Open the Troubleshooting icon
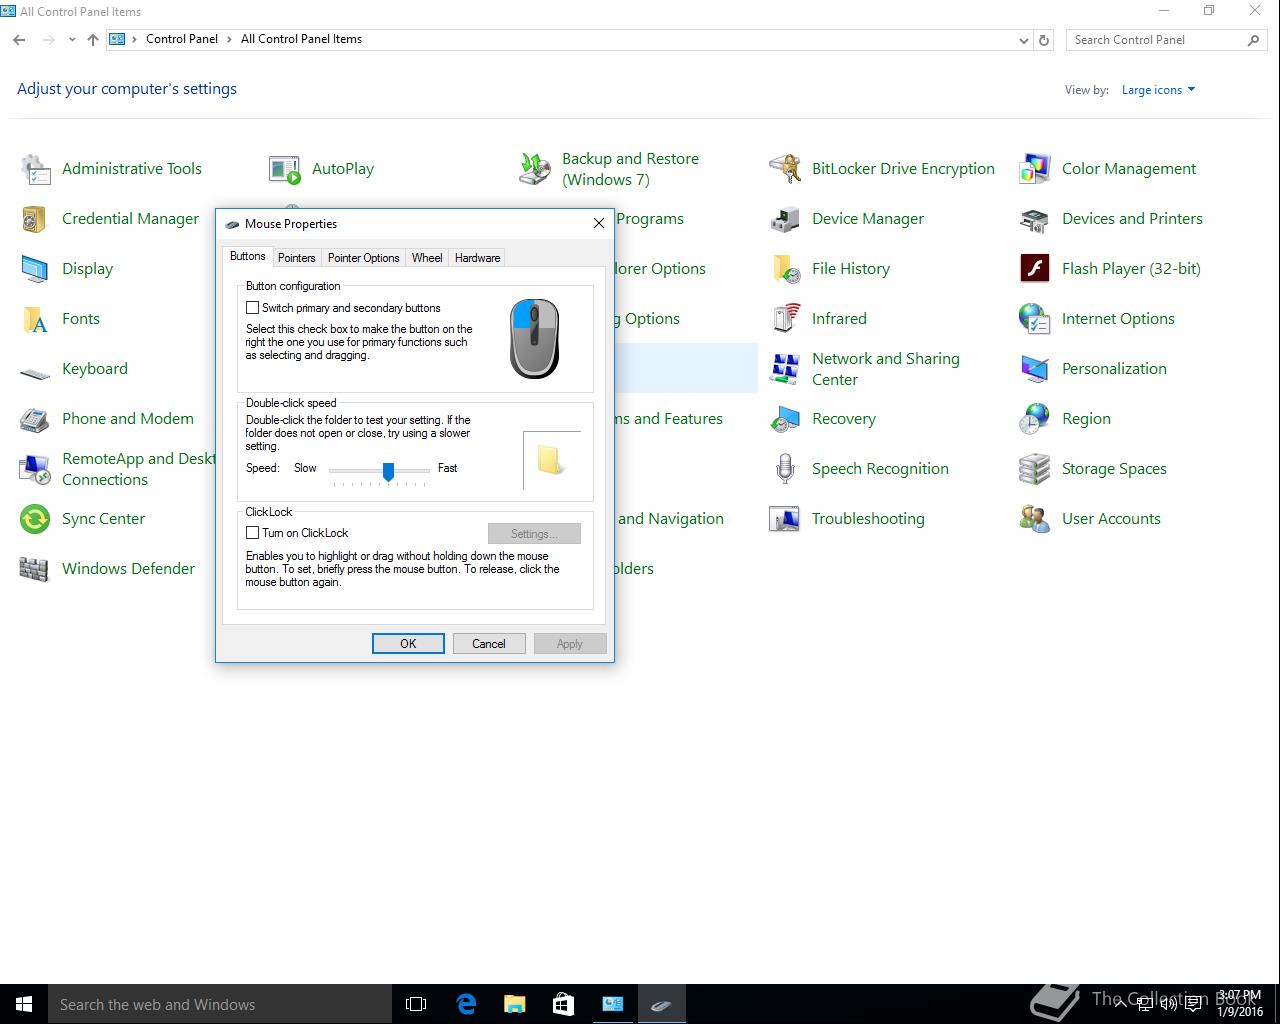 (785, 519)
